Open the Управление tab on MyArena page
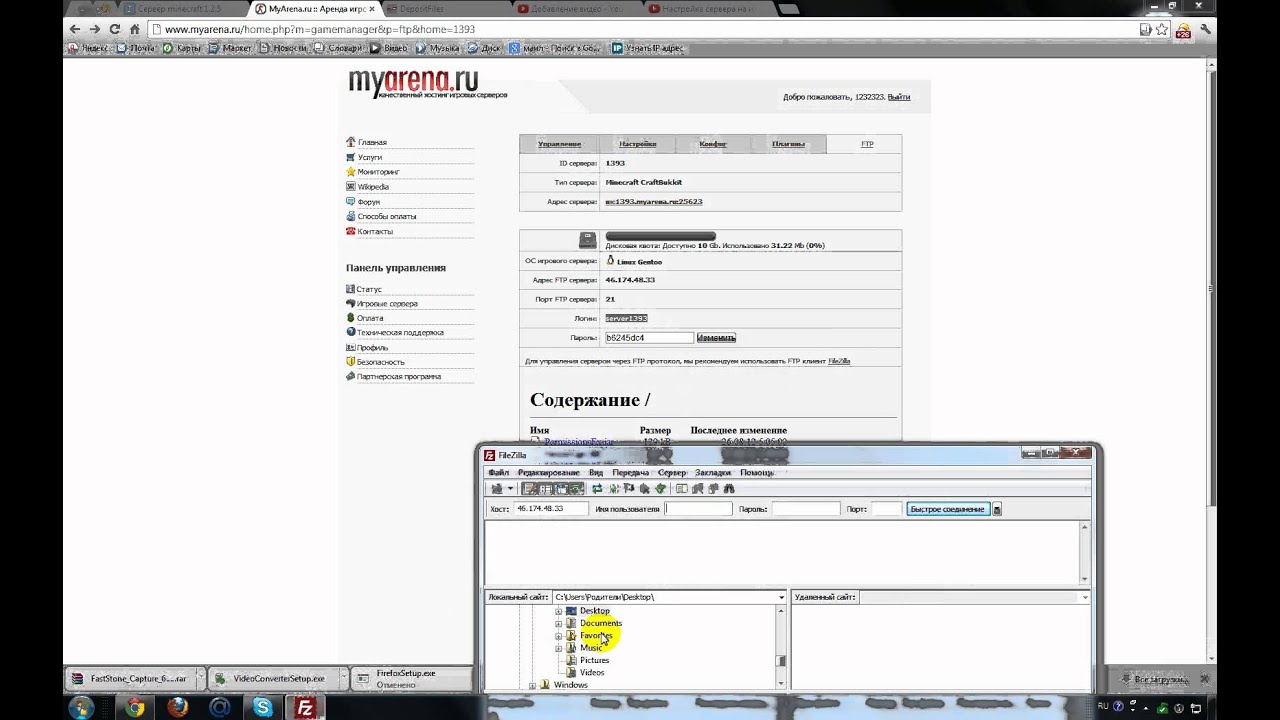Screen dimensions: 1280x720 click(559, 144)
